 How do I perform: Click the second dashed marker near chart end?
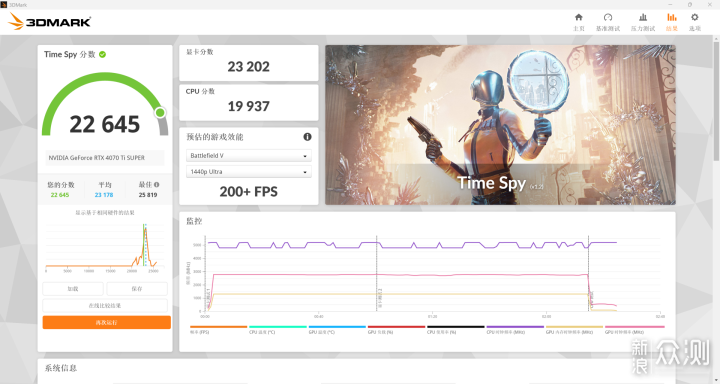click(x=589, y=273)
